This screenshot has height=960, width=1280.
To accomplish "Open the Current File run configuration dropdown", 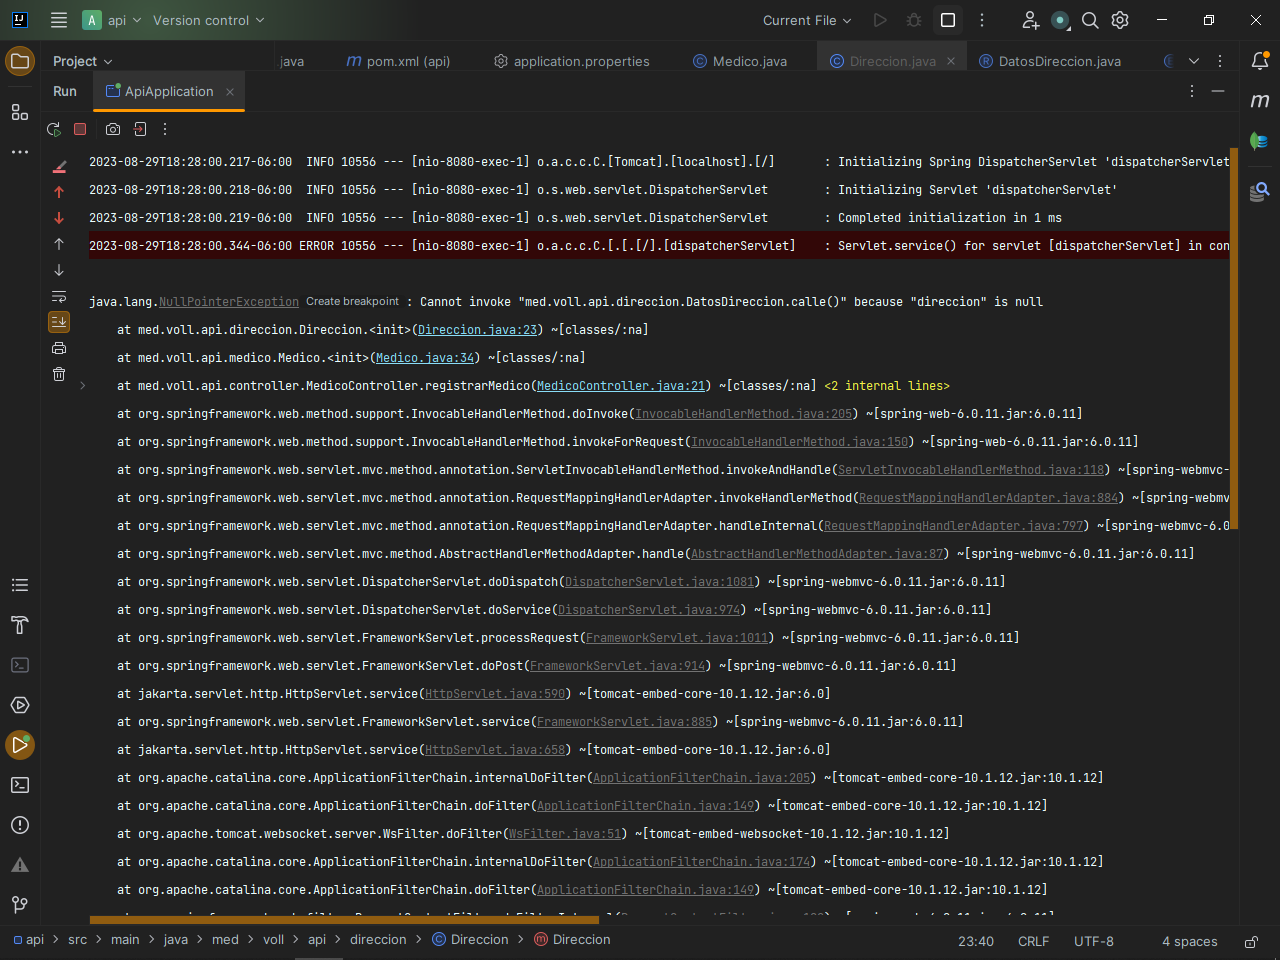I will 807,20.
